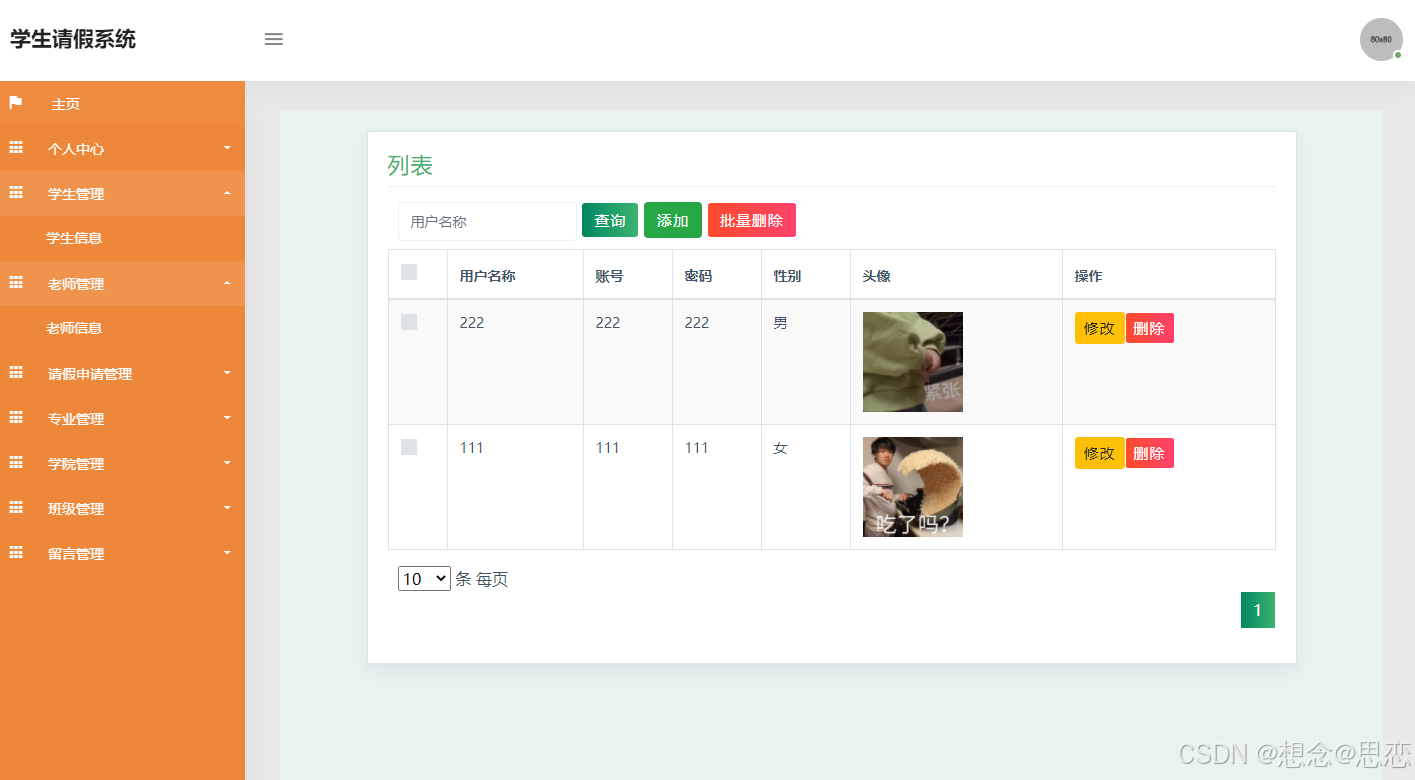Open 个人中心 menu item
This screenshot has width=1415, height=780.
point(122,148)
